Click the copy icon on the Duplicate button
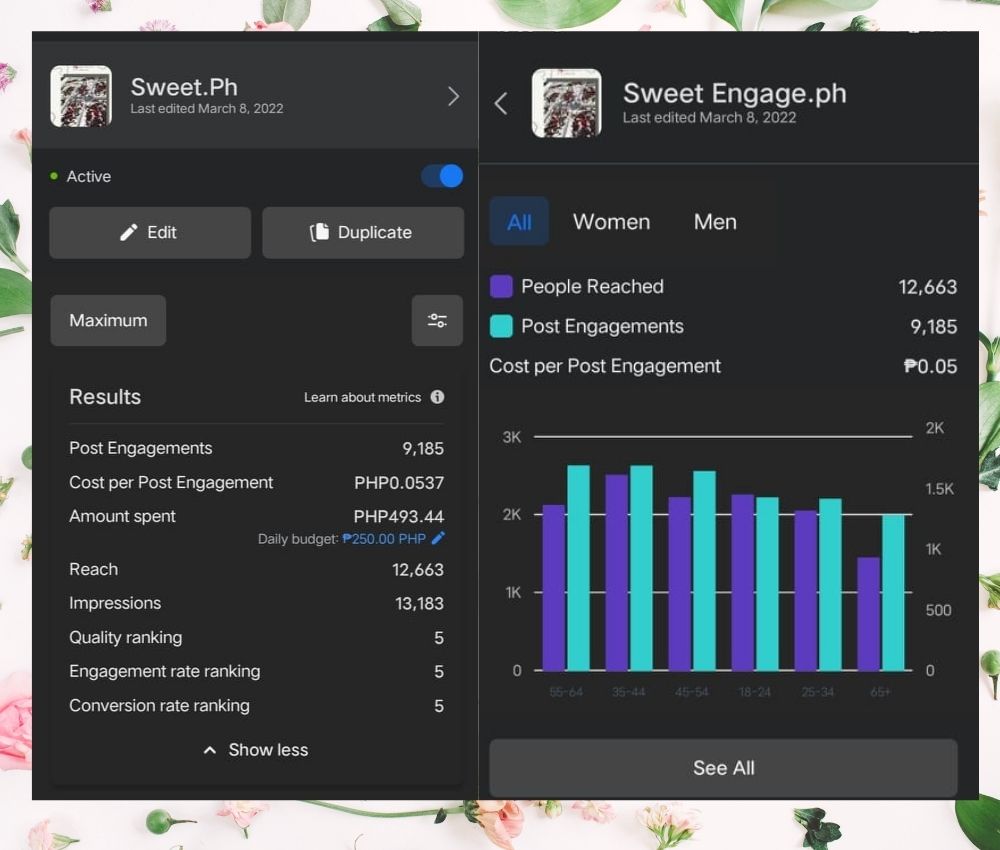The image size is (1000, 850). click(x=320, y=232)
